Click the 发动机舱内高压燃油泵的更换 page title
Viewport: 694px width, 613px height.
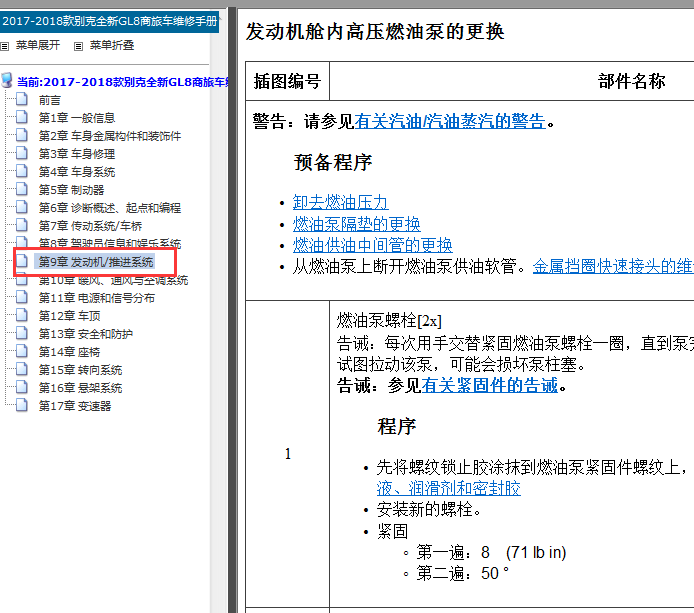pos(375,32)
